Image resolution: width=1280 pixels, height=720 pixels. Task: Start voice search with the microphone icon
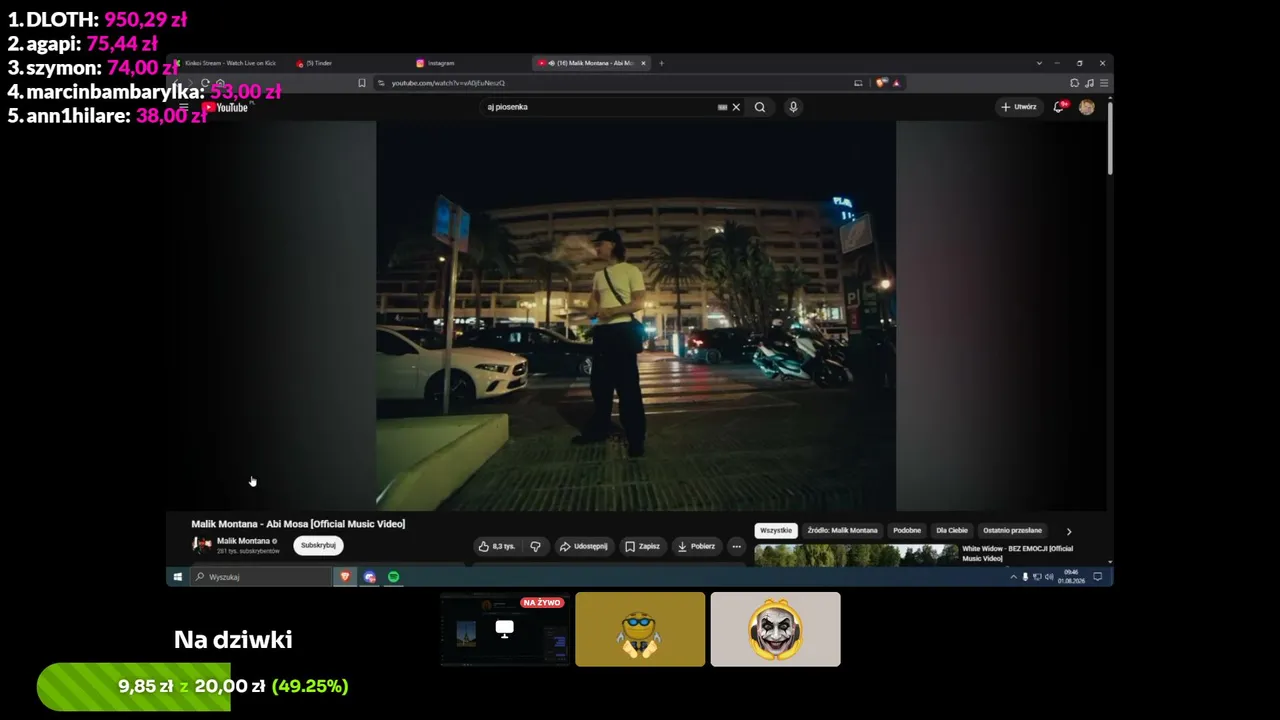[x=793, y=107]
